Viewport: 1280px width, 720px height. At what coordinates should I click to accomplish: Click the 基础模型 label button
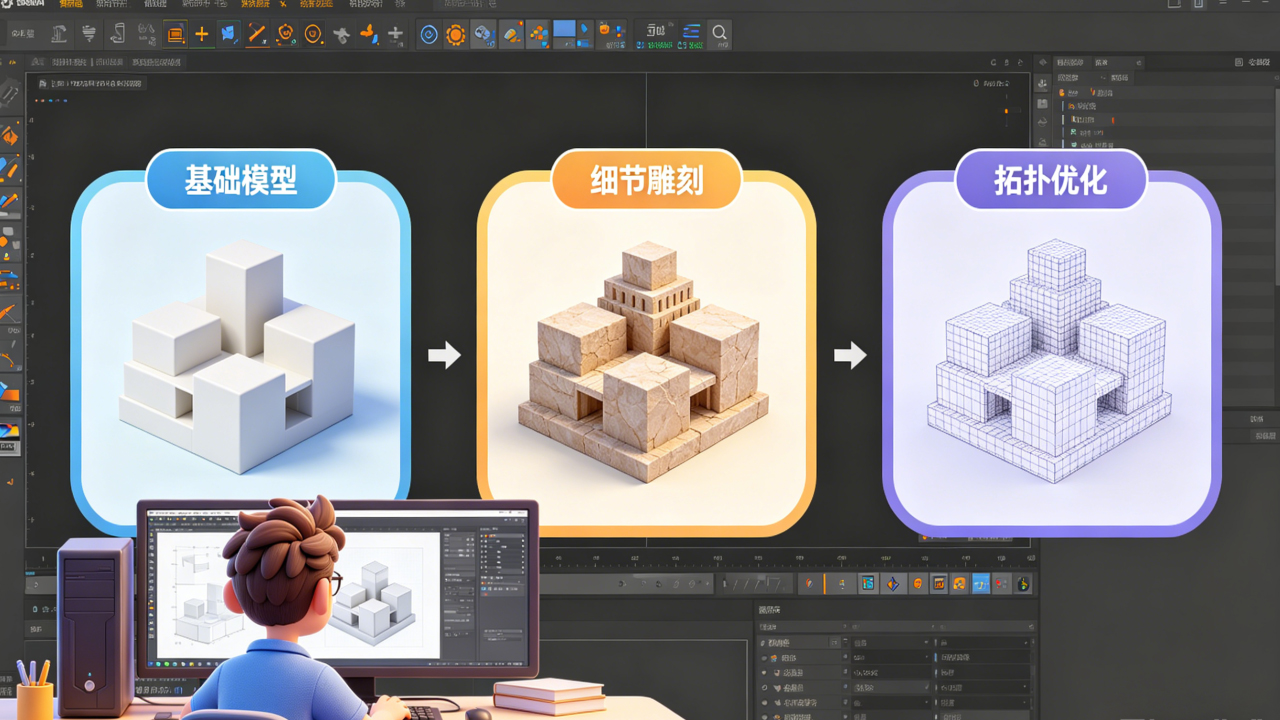[241, 180]
